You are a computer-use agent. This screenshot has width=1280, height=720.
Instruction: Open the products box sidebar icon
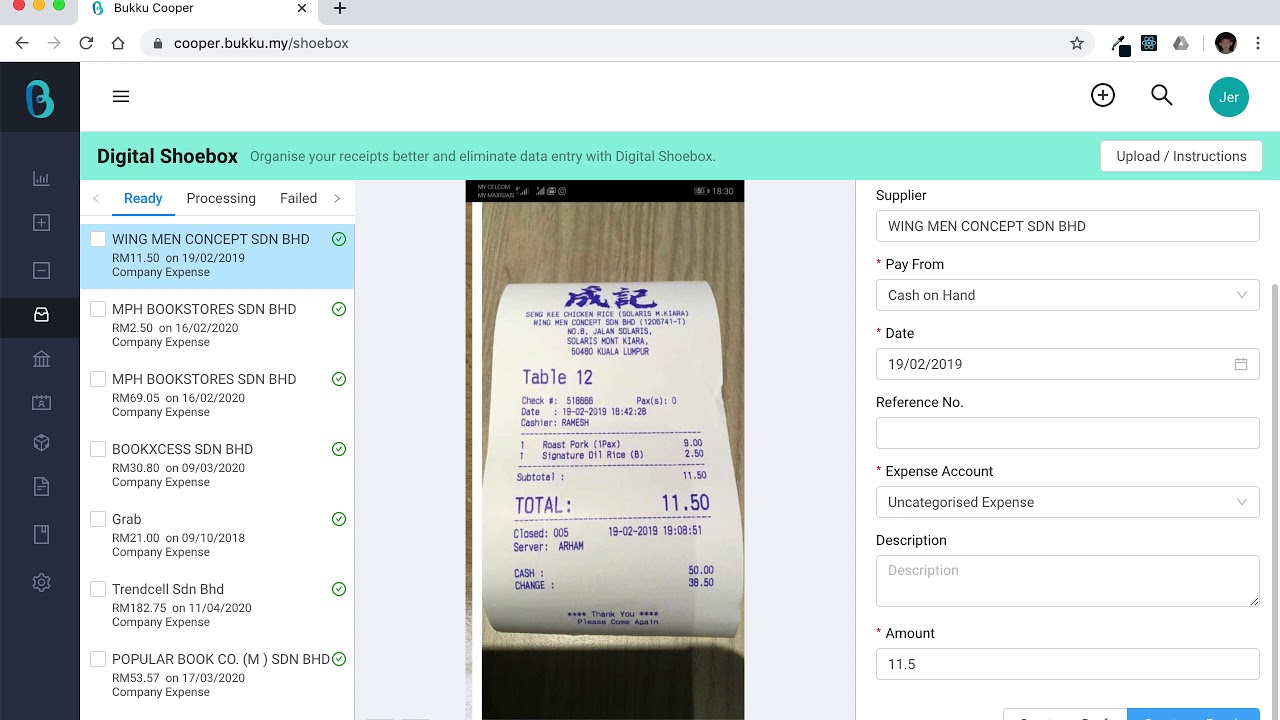[41, 442]
